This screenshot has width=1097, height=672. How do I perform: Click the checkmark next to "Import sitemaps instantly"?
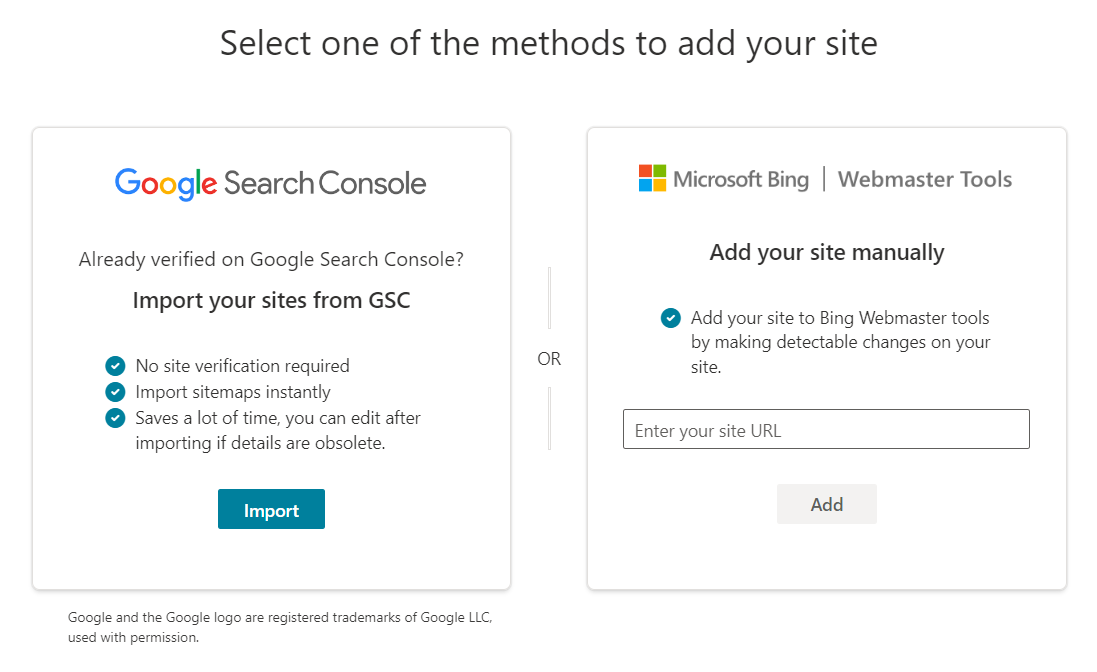coord(114,392)
